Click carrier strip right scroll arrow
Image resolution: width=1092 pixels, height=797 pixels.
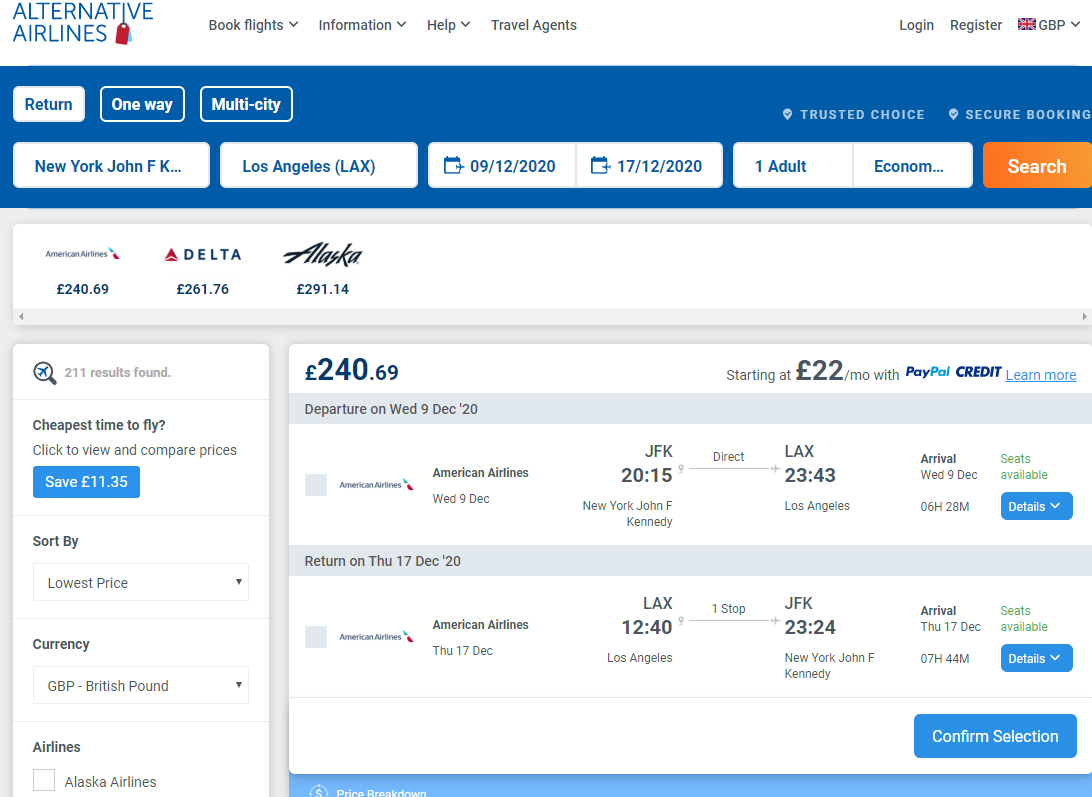tap(1084, 316)
